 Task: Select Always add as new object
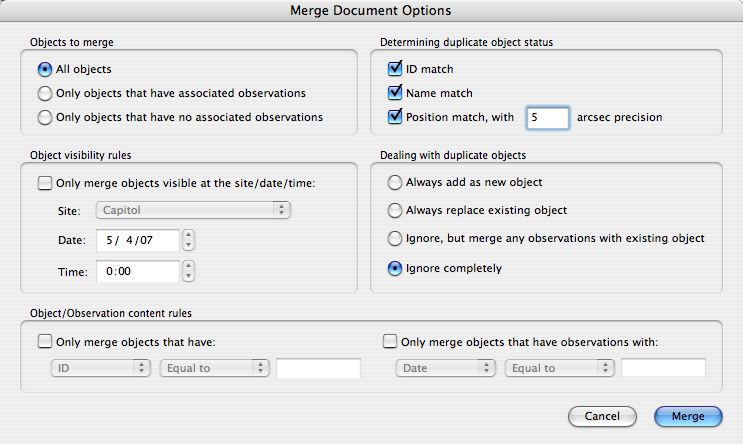pos(394,182)
